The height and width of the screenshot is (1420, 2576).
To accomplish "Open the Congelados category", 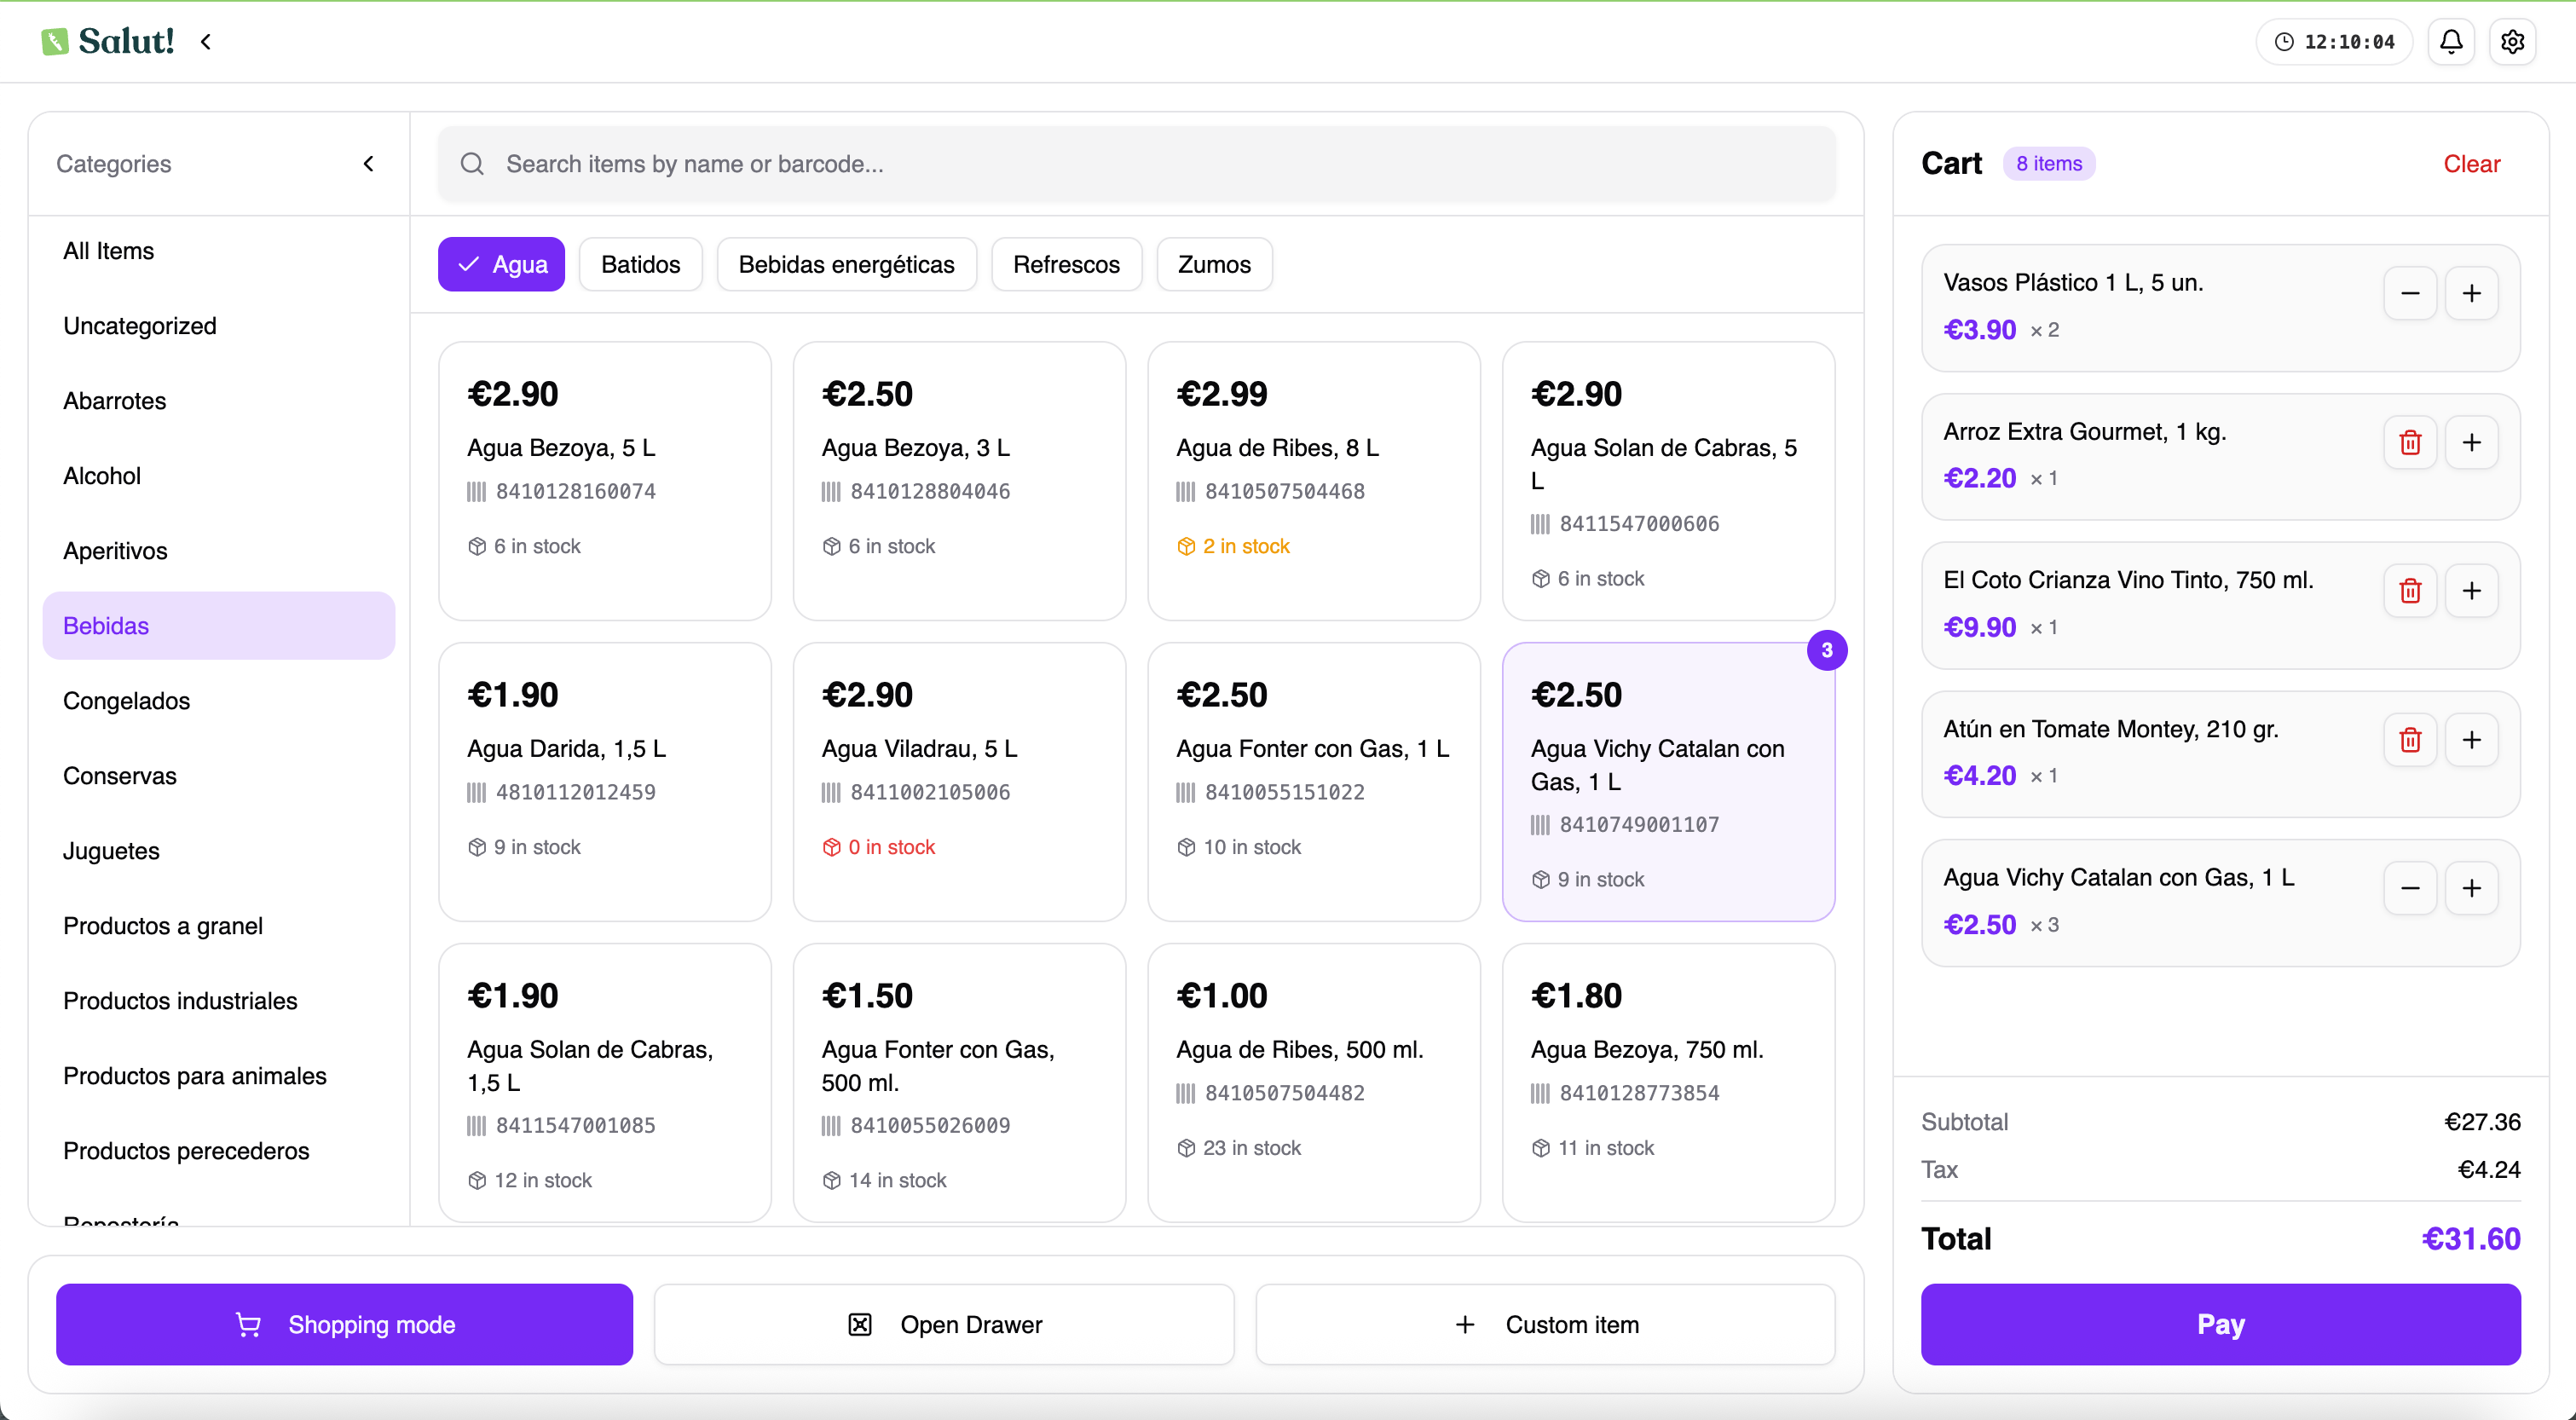I will tap(218, 700).
